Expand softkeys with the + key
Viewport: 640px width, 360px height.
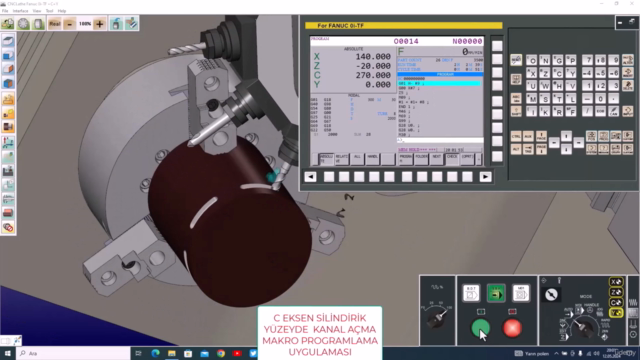point(479,159)
